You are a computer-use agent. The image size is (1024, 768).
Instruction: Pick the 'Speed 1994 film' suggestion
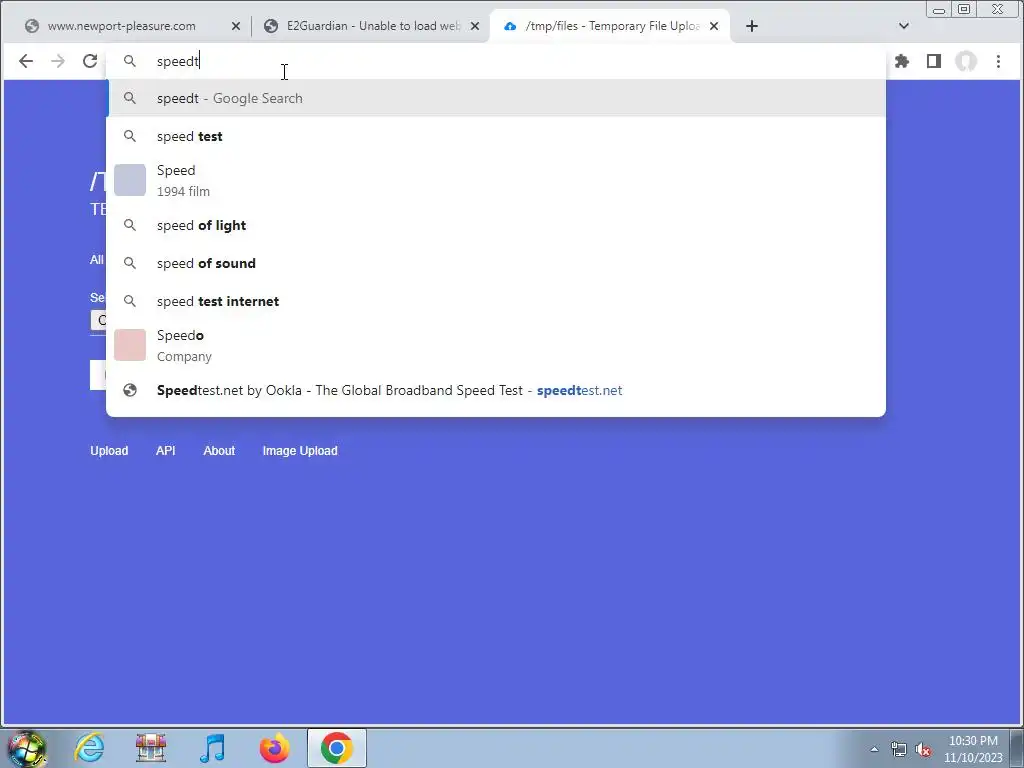496,180
